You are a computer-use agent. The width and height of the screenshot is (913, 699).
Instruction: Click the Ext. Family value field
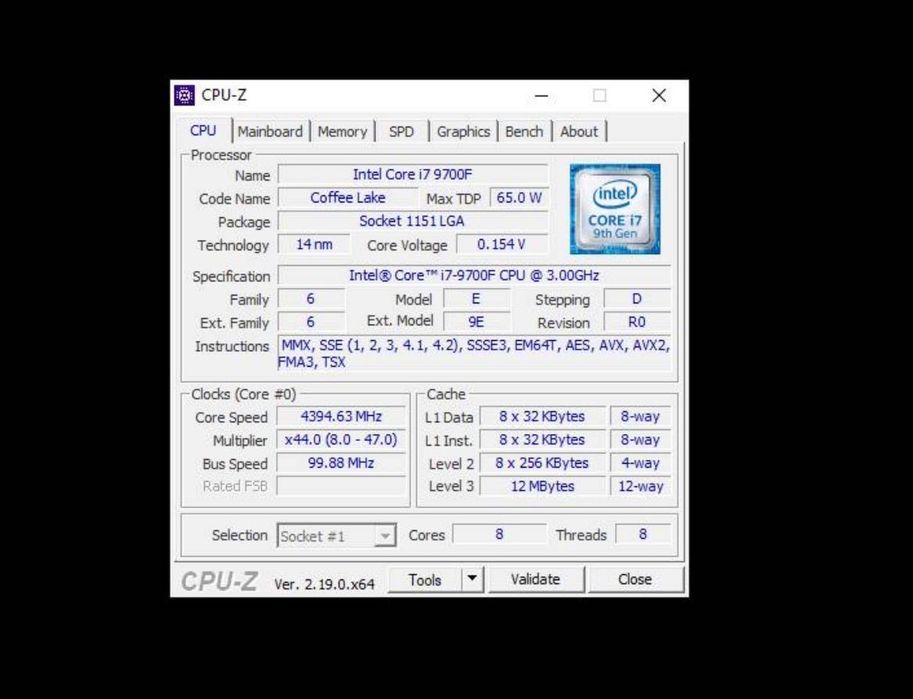point(311,322)
